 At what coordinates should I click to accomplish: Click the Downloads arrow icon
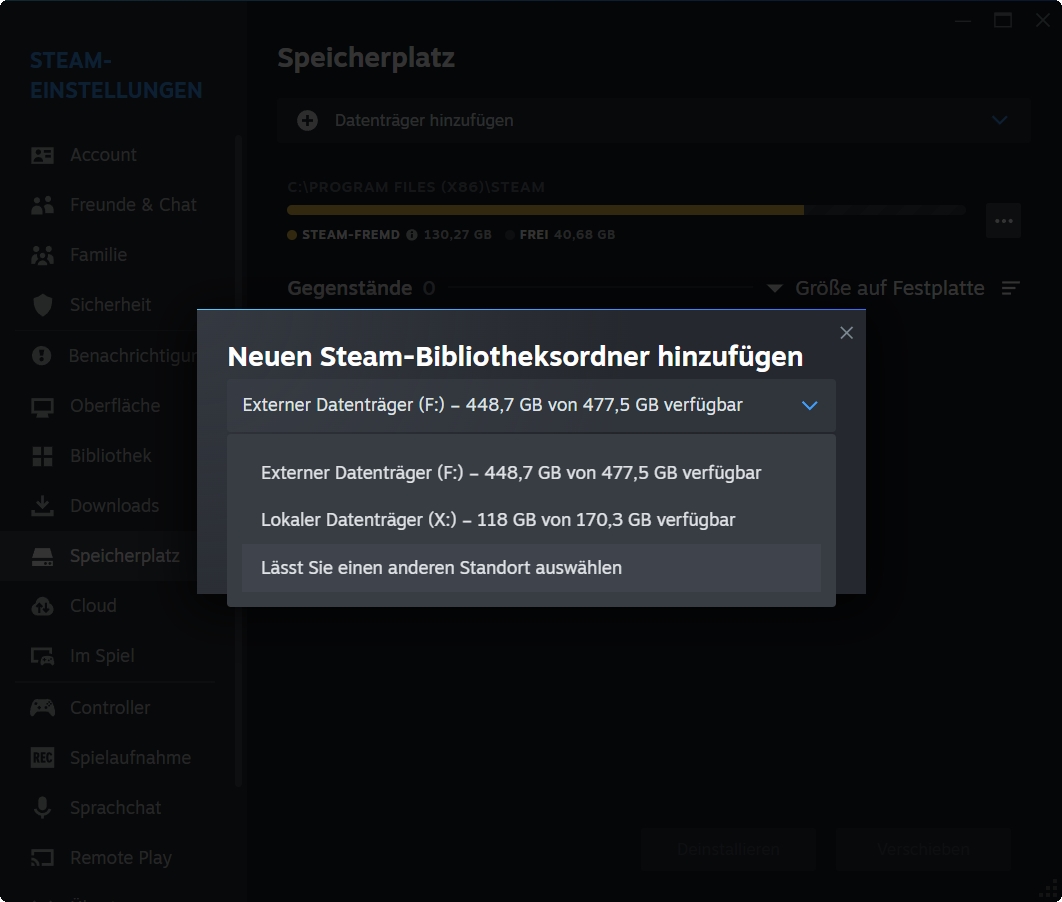click(42, 506)
